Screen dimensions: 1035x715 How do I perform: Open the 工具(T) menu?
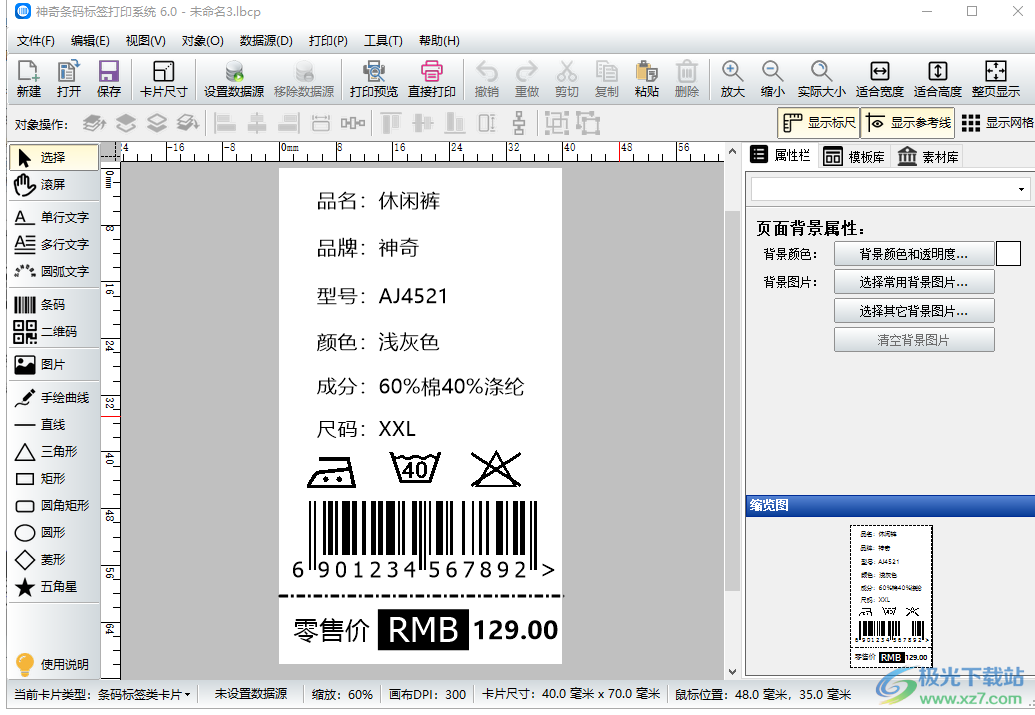384,41
